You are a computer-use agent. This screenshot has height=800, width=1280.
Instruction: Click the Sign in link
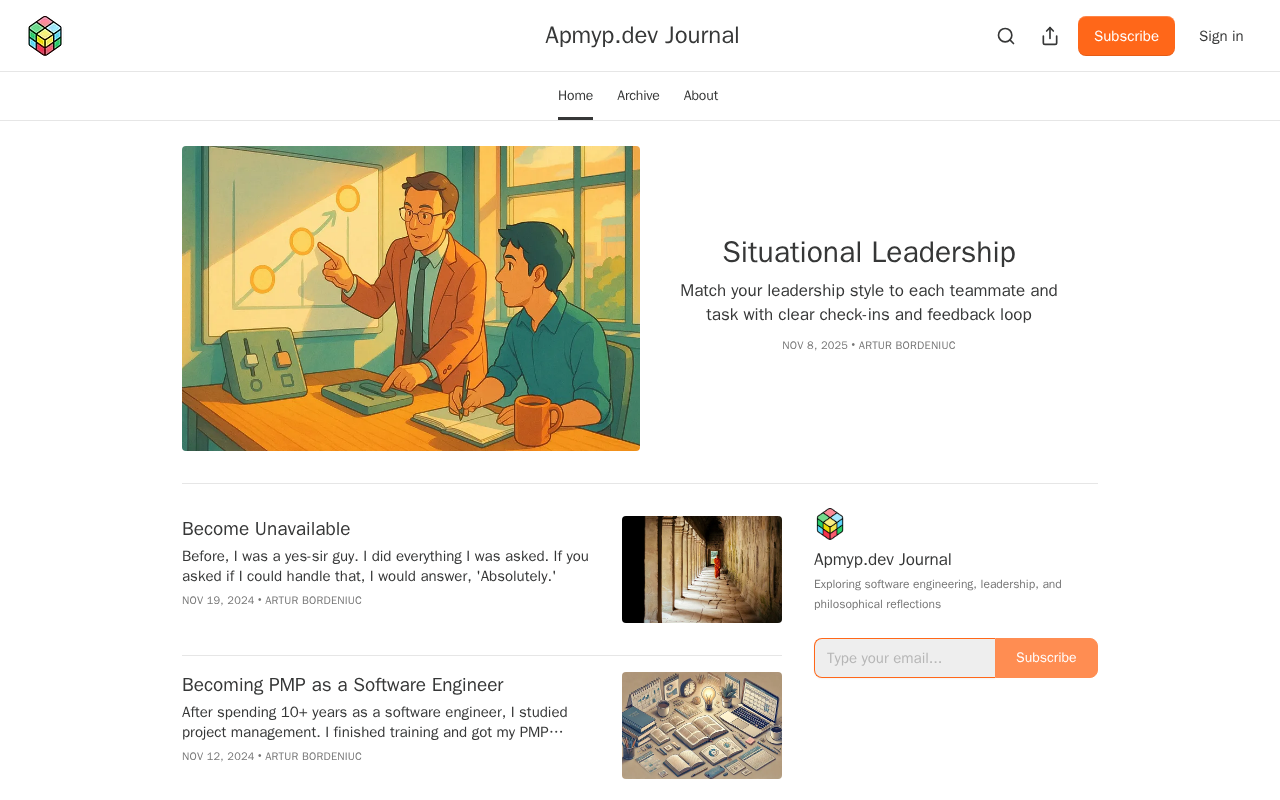(x=1221, y=36)
